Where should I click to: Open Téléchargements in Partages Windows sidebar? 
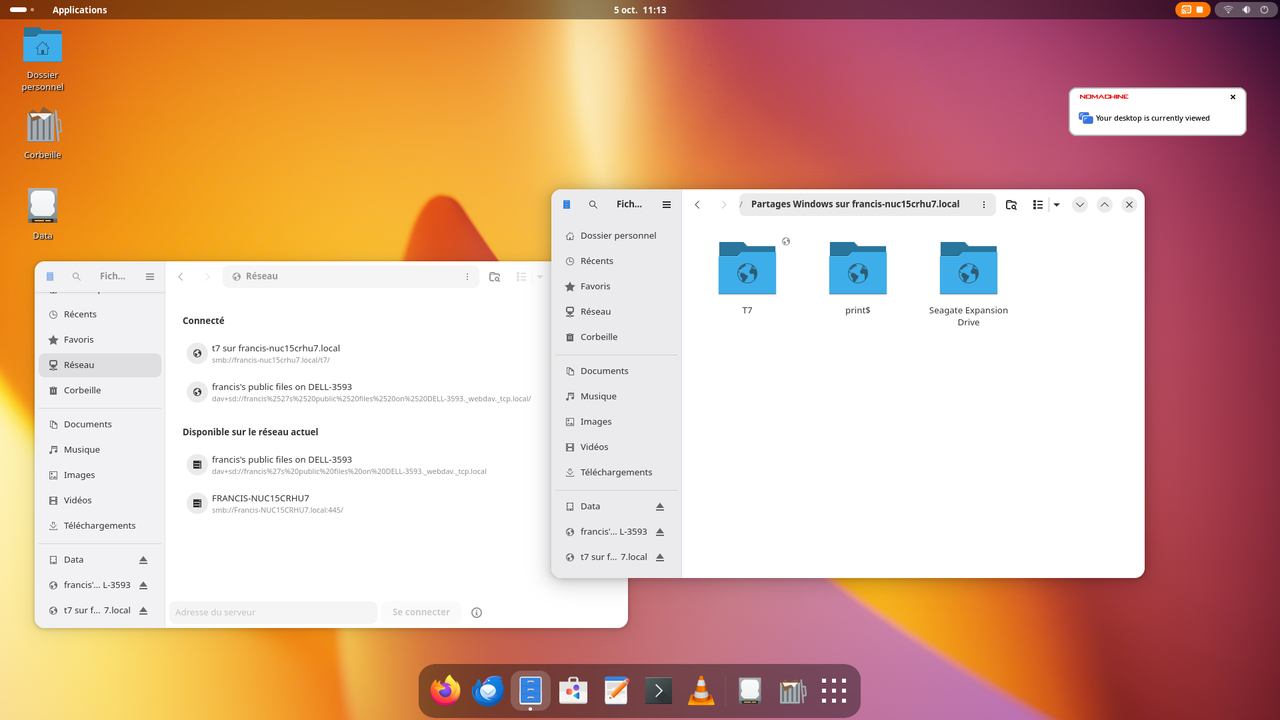[x=616, y=472]
